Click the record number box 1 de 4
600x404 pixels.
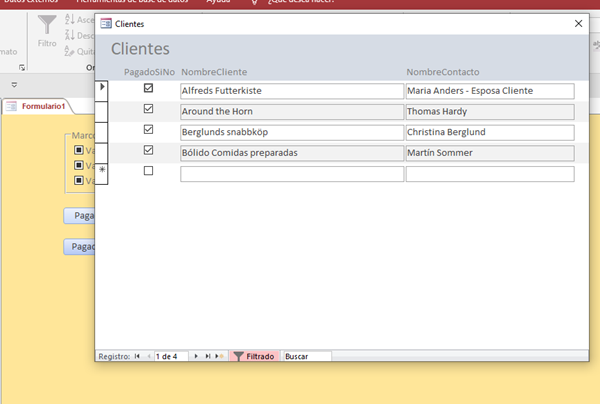[x=171, y=356]
